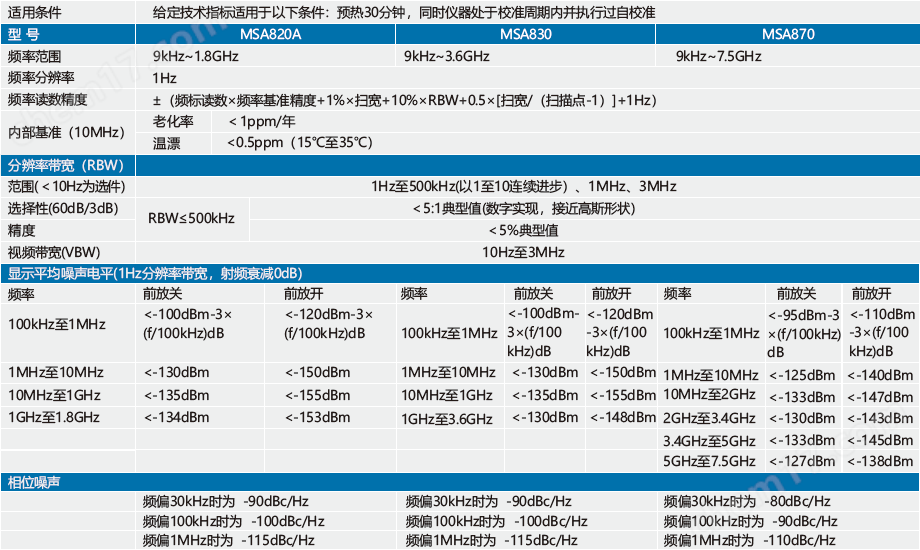Click the 频率读数精度 row label
This screenshot has width=920, height=550.
(x=47, y=100)
